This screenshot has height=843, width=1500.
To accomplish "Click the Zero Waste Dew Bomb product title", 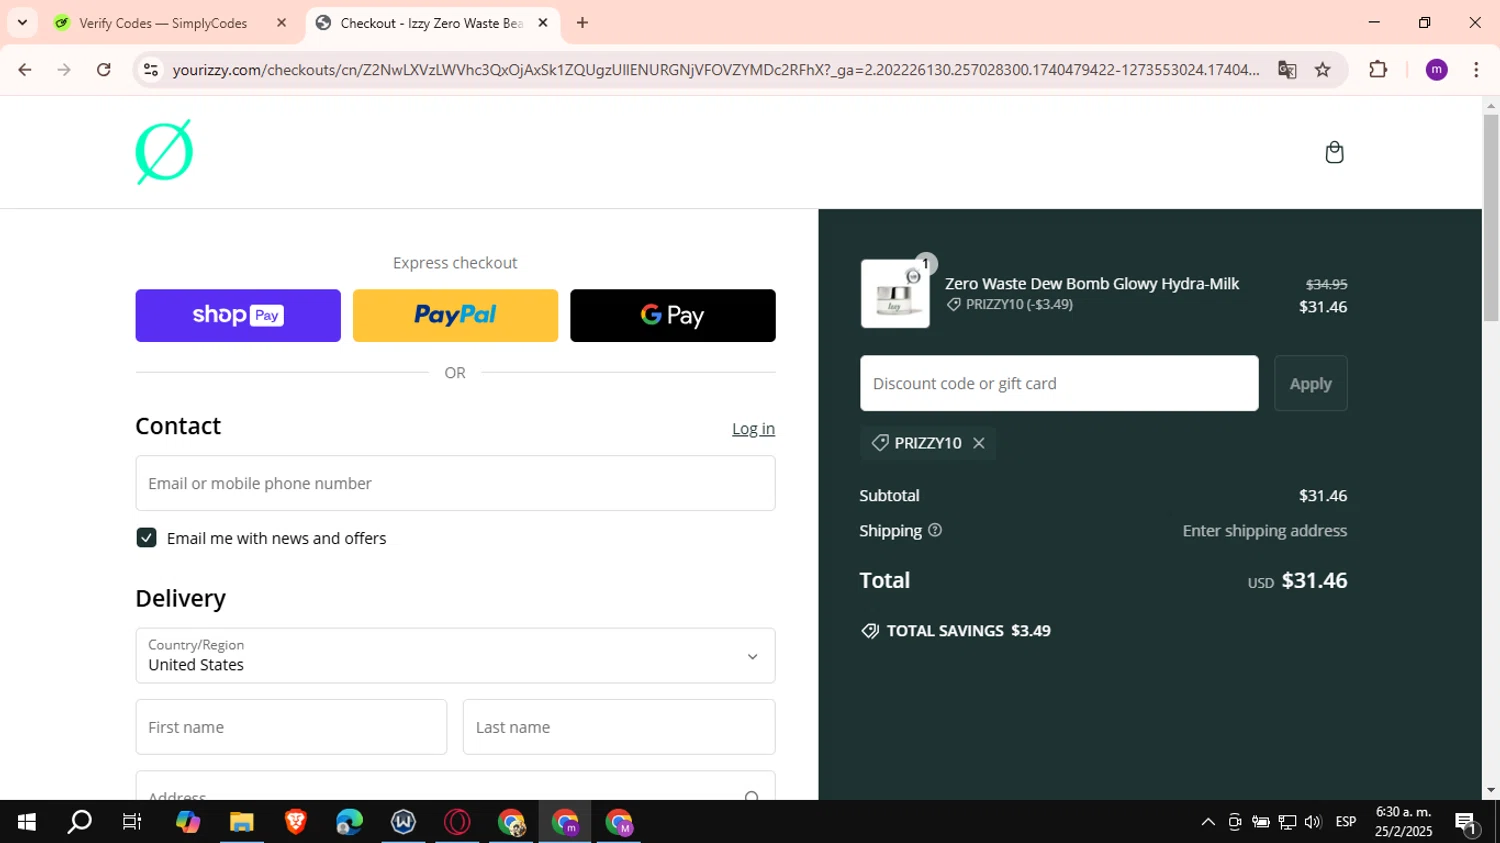I will [x=1092, y=284].
